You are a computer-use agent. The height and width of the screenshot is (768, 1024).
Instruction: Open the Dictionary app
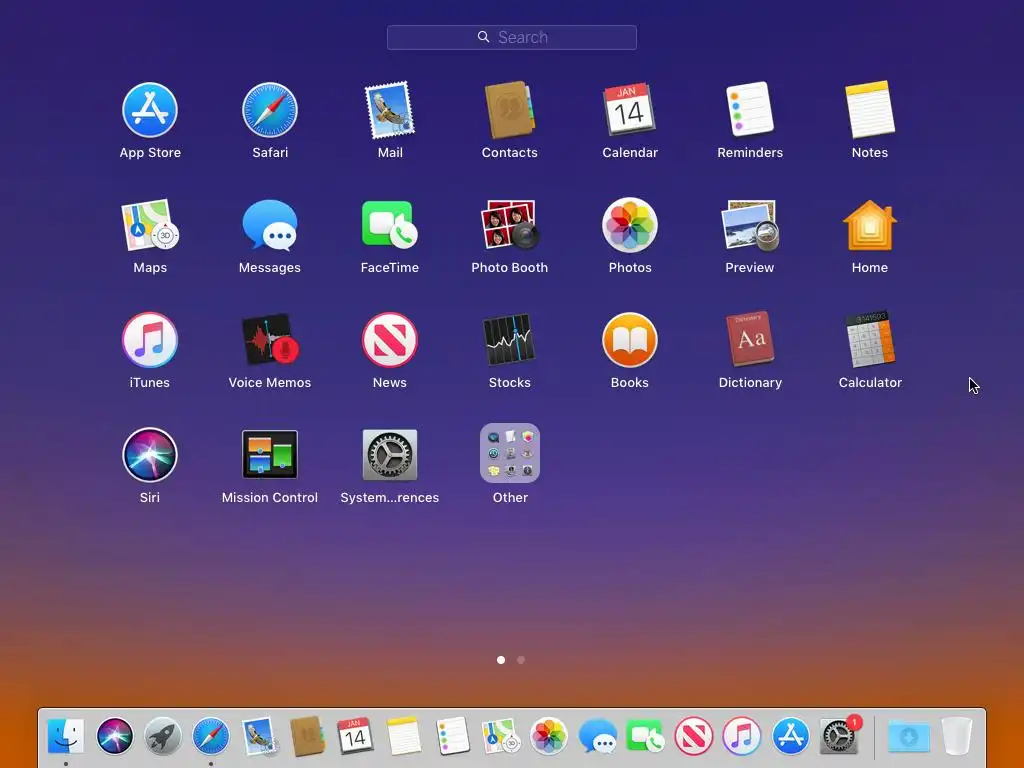750,340
